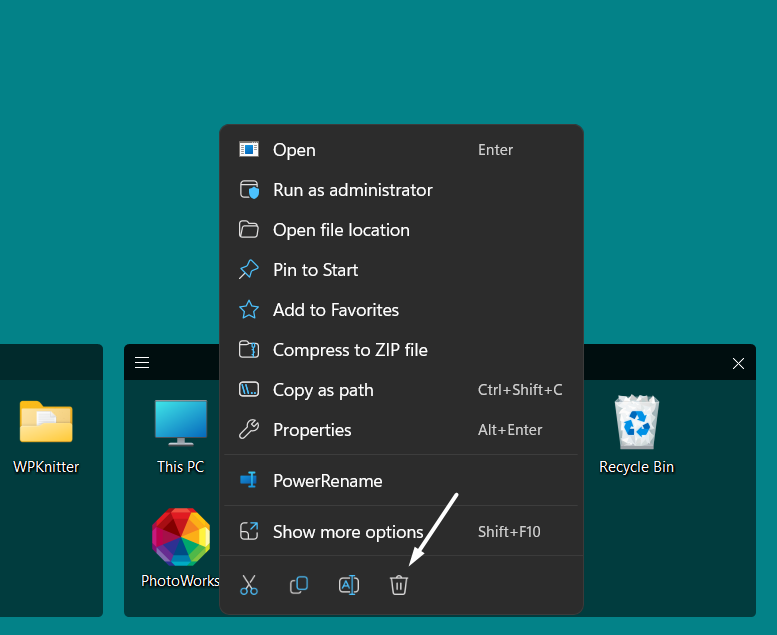Screen dimensions: 777x635
Task: Launch PowerRename from the menu
Action: click(x=327, y=481)
